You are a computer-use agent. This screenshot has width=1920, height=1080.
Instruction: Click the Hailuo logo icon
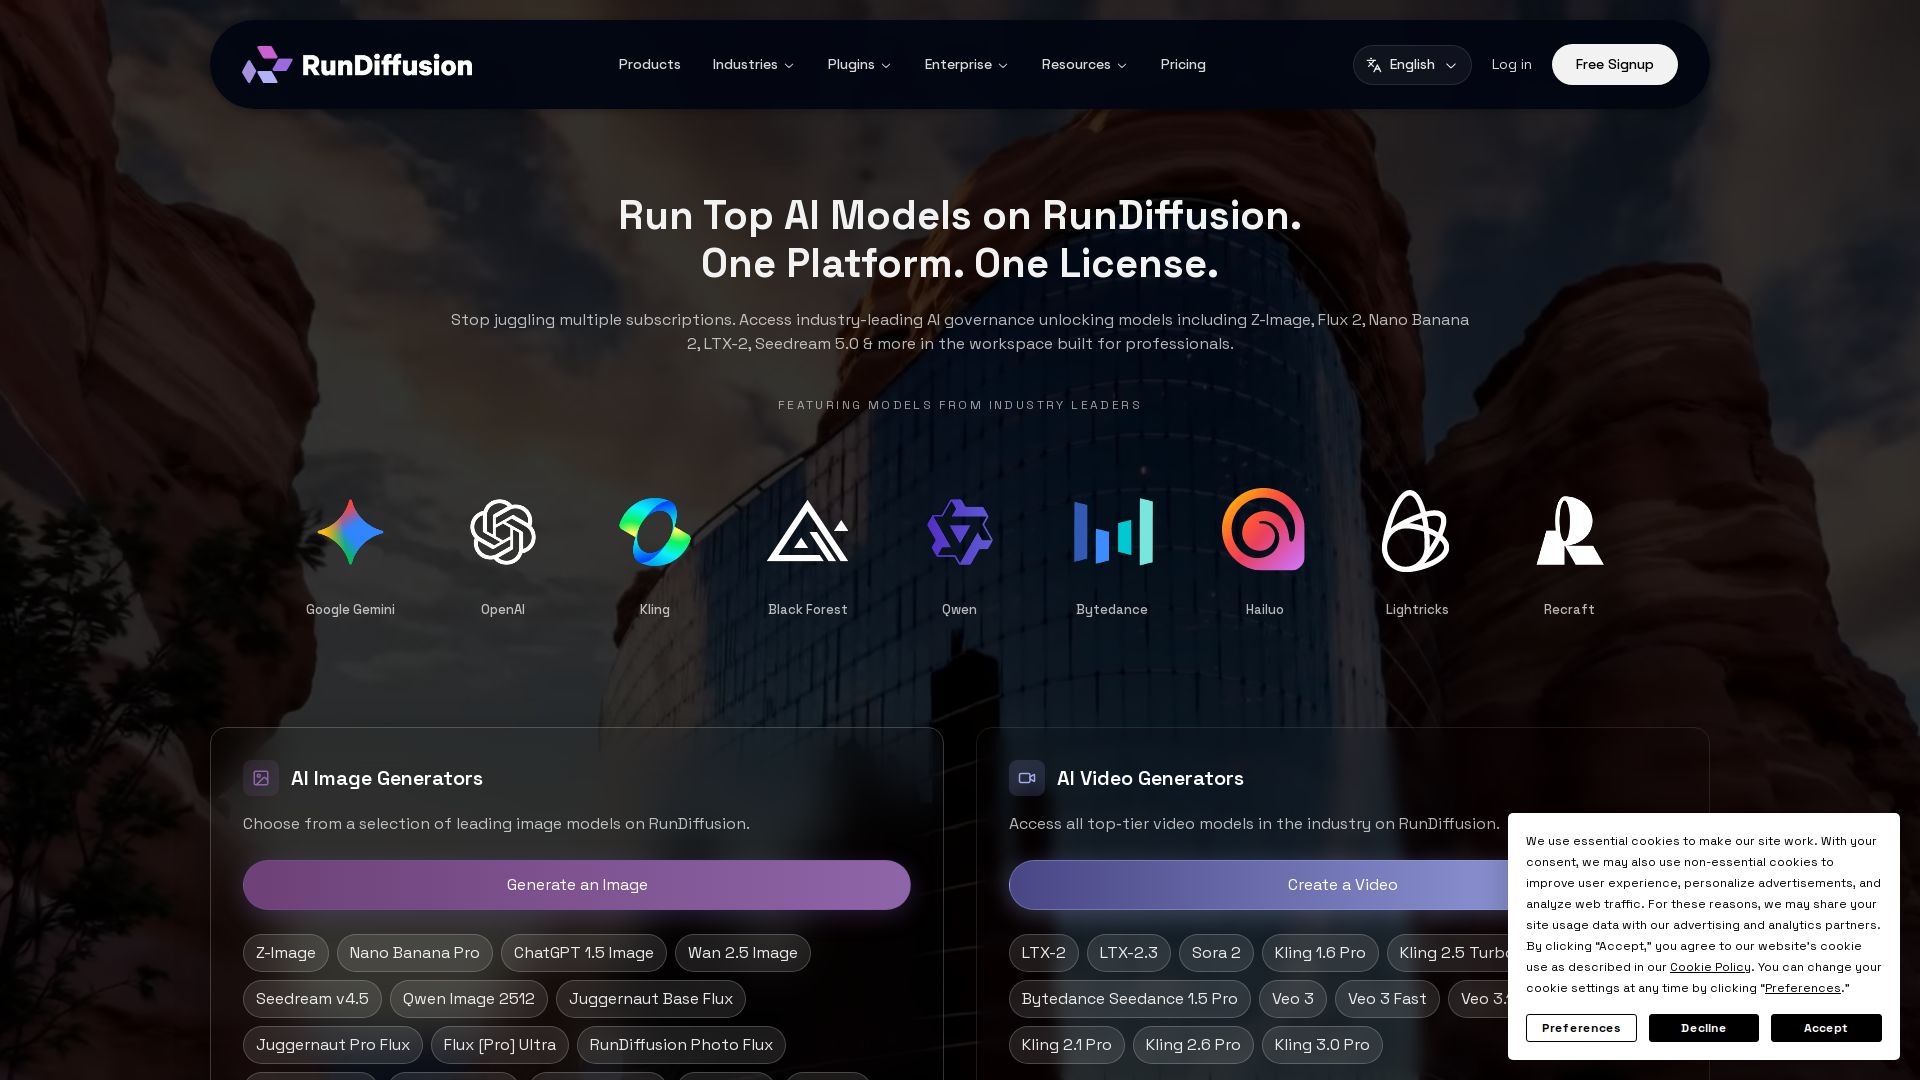pyautogui.click(x=1263, y=529)
